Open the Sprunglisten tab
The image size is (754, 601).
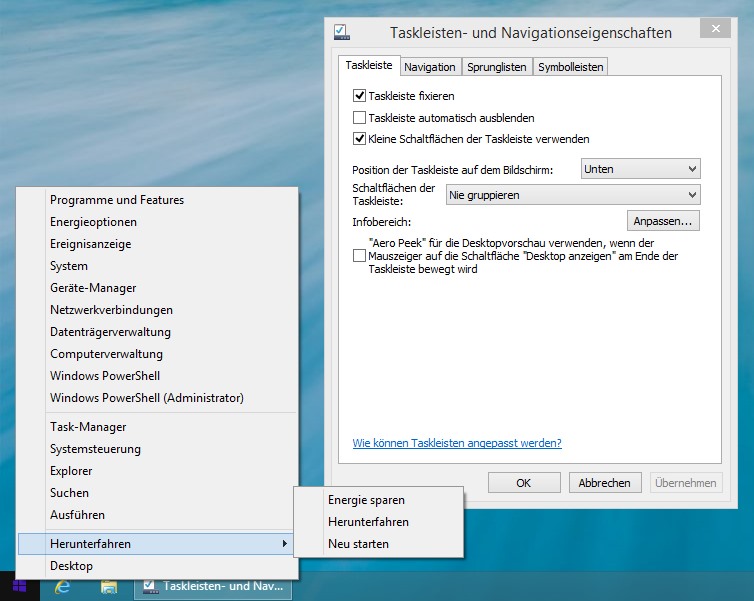[x=497, y=67]
